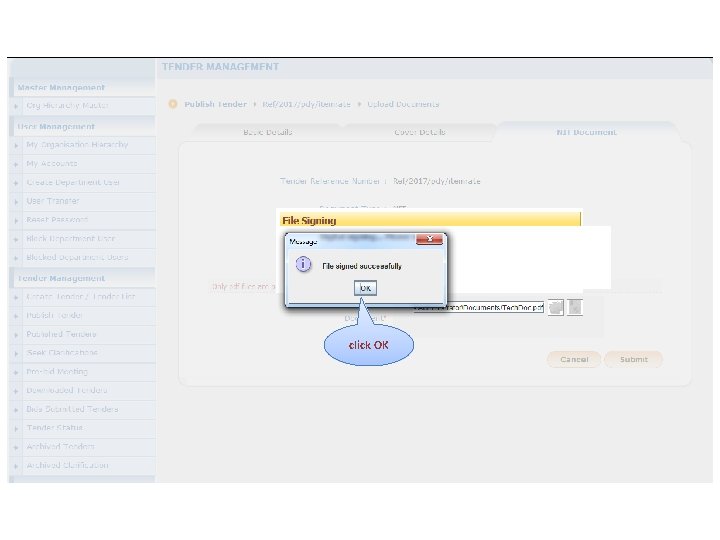This screenshot has height=540, width=720.
Task: Expand arrow beside Create Tender / Tender List
Action: (16, 297)
